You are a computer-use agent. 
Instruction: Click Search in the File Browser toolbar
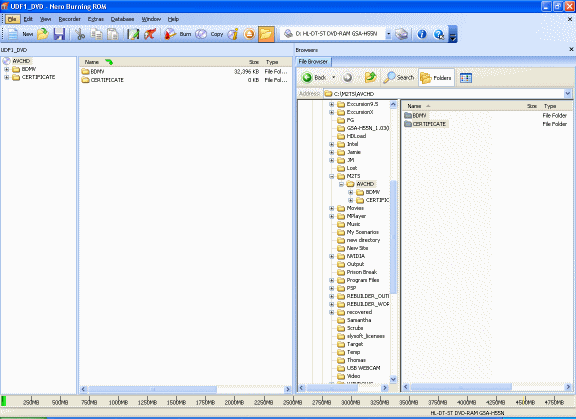399,77
